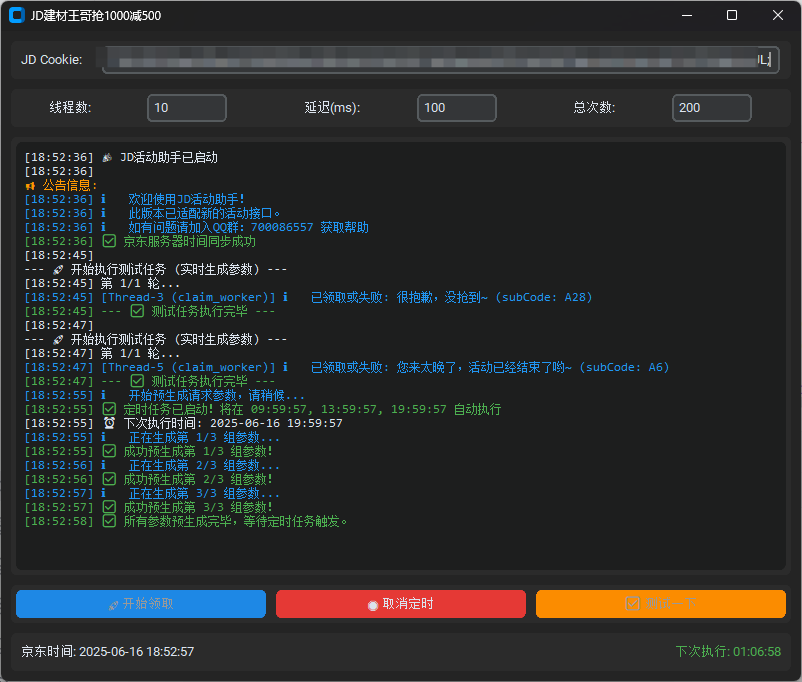
Task: Click the 京东时间 clock text in status bar
Action: coord(108,651)
